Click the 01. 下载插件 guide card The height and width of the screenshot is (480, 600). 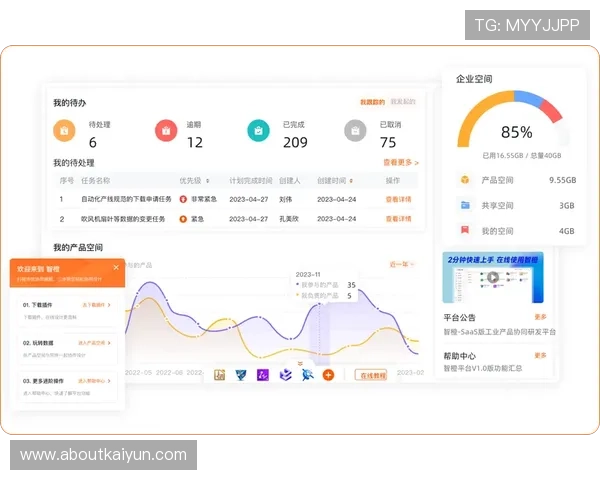coord(67,312)
